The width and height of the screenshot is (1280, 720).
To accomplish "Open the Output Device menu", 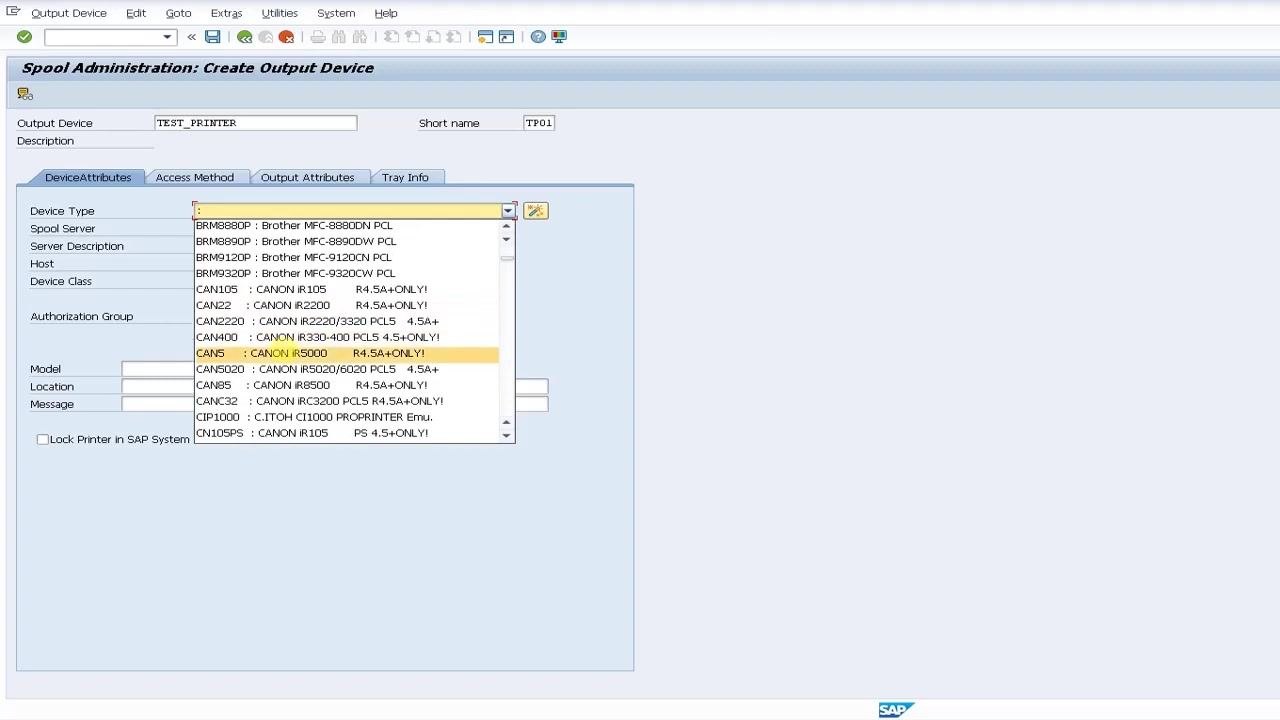I will point(69,13).
